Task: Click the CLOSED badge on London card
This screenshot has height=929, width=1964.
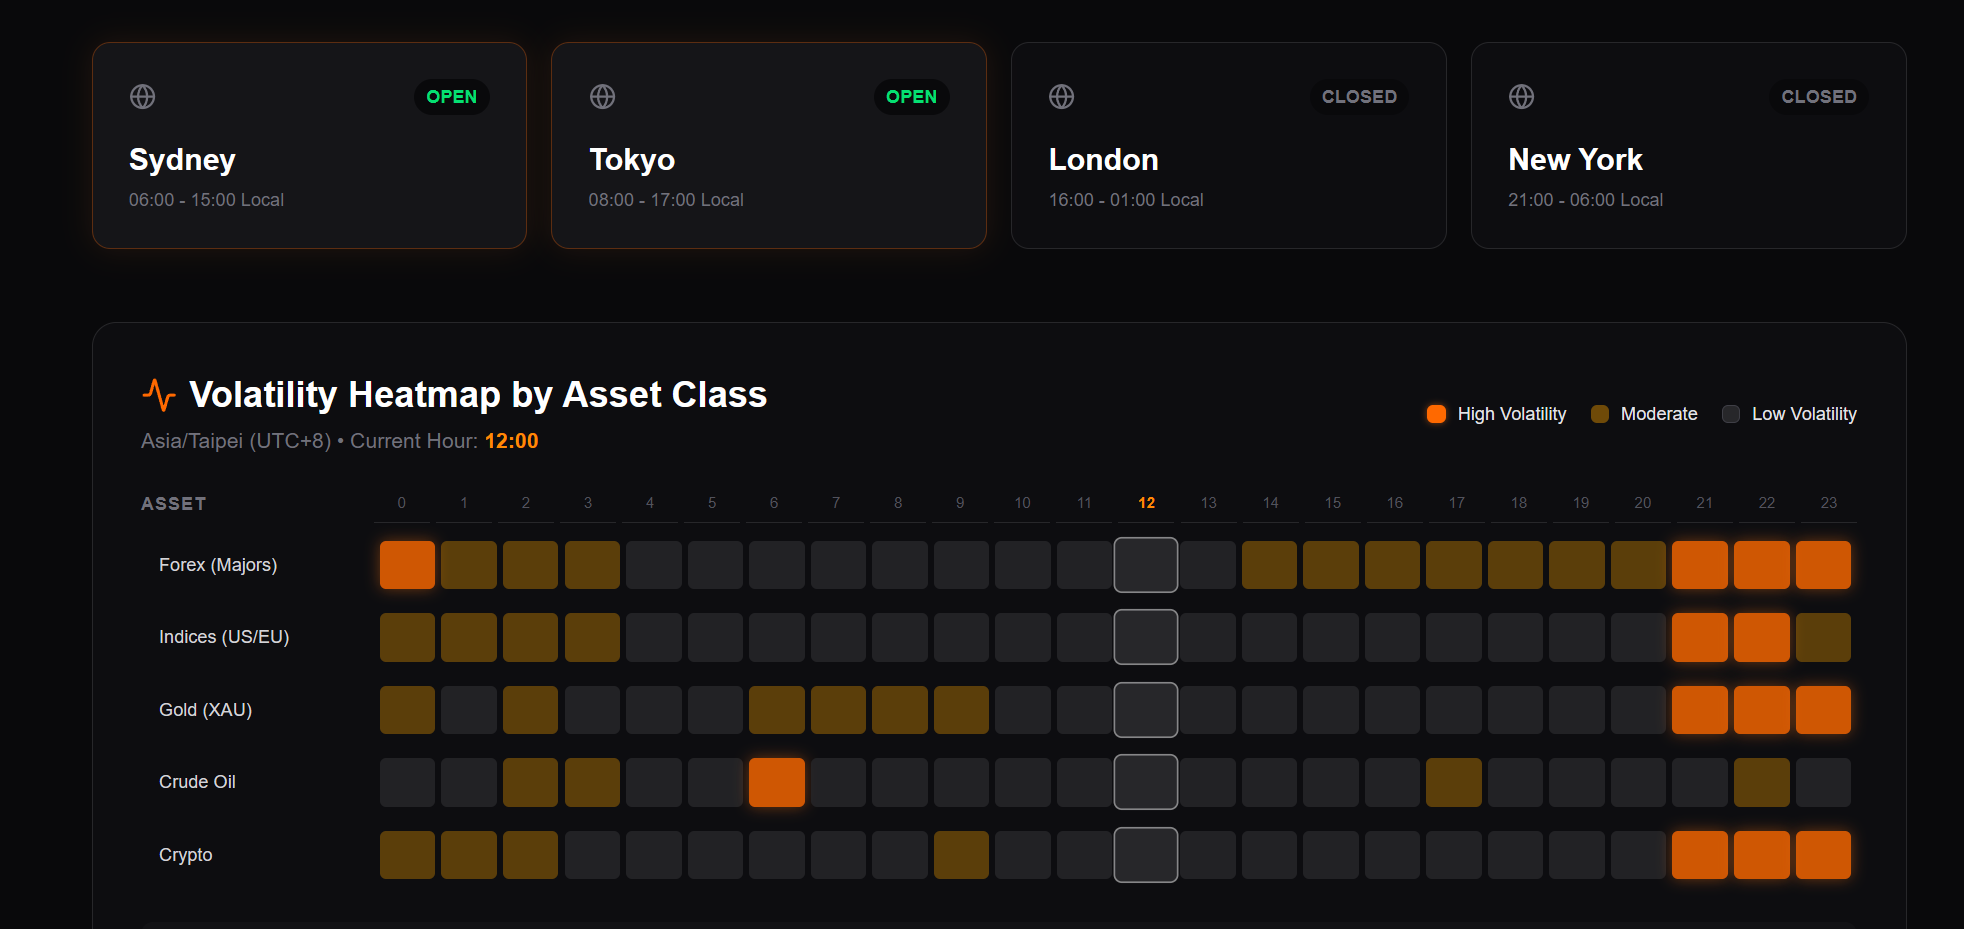Action: (1358, 97)
